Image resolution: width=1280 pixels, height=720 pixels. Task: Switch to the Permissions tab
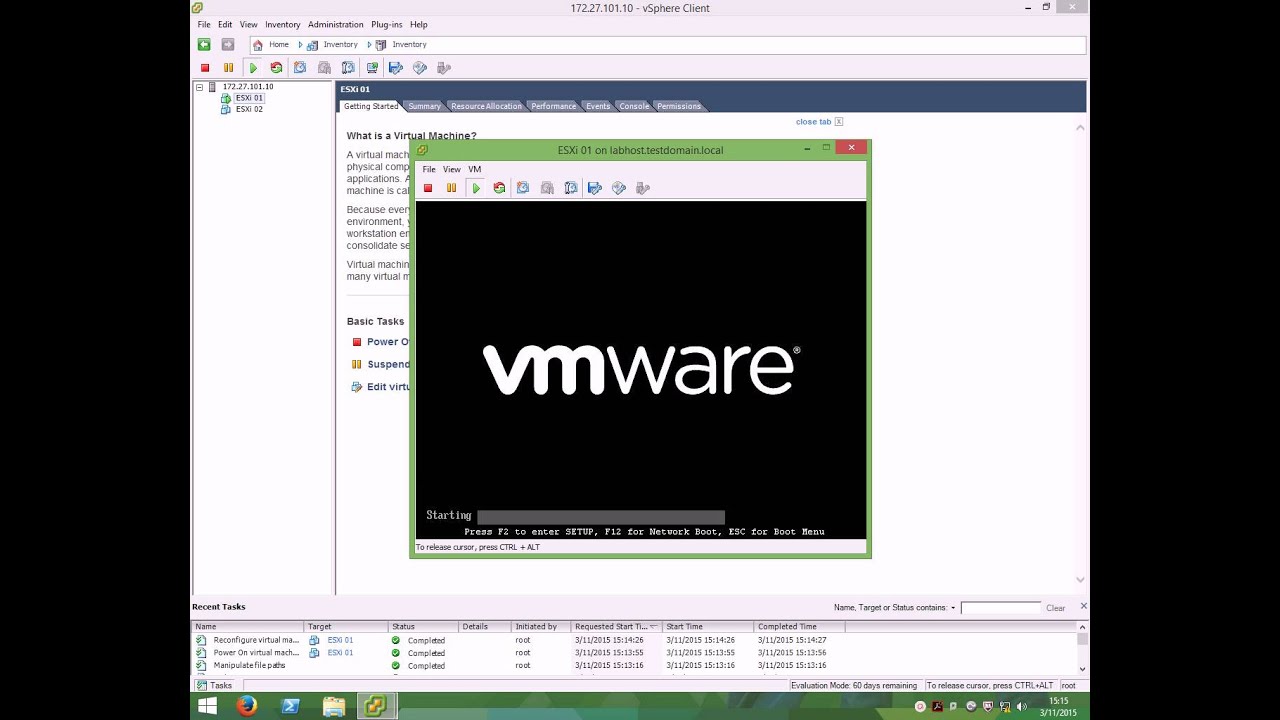click(679, 106)
